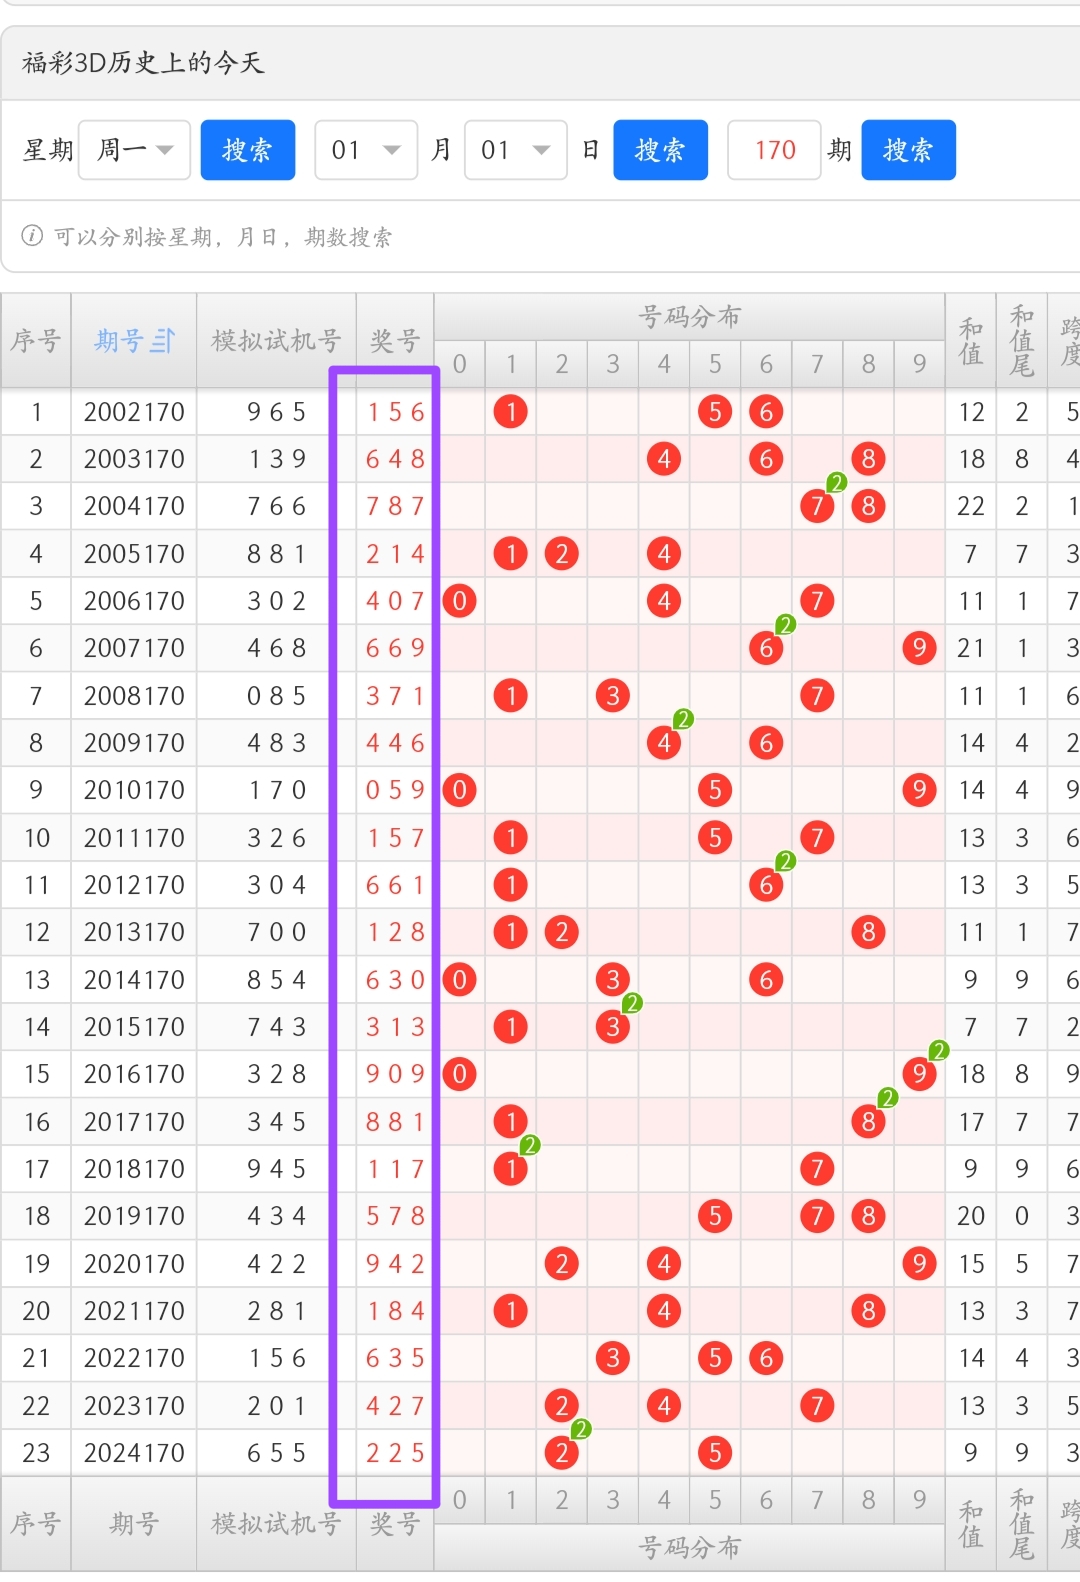1080x1582 pixels.
Task: Select issue number 2023170
Action: (x=134, y=1406)
